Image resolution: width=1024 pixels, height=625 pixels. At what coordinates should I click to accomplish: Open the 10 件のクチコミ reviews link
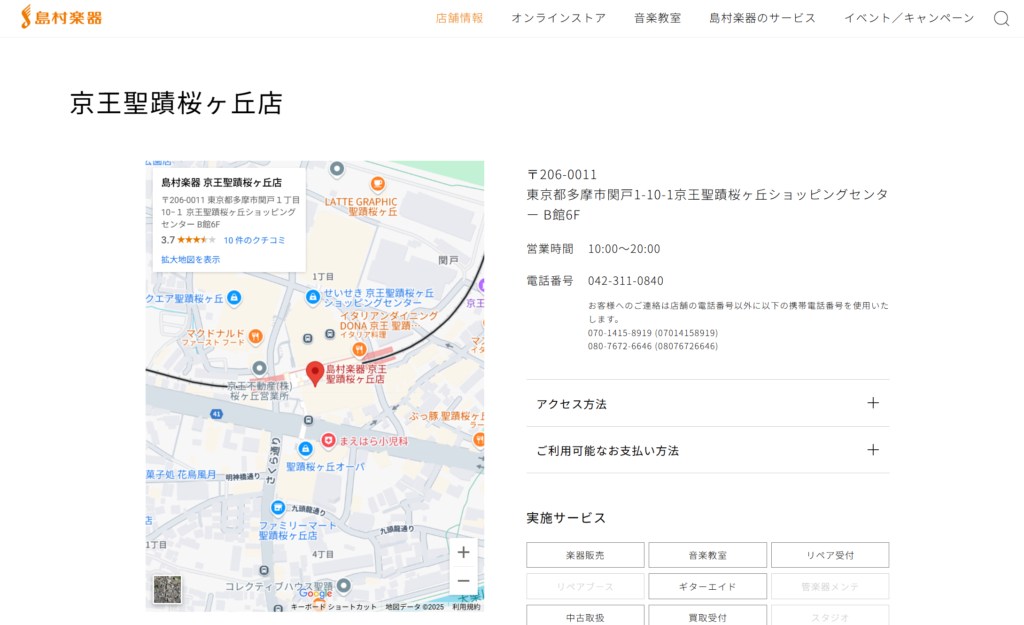(x=254, y=240)
